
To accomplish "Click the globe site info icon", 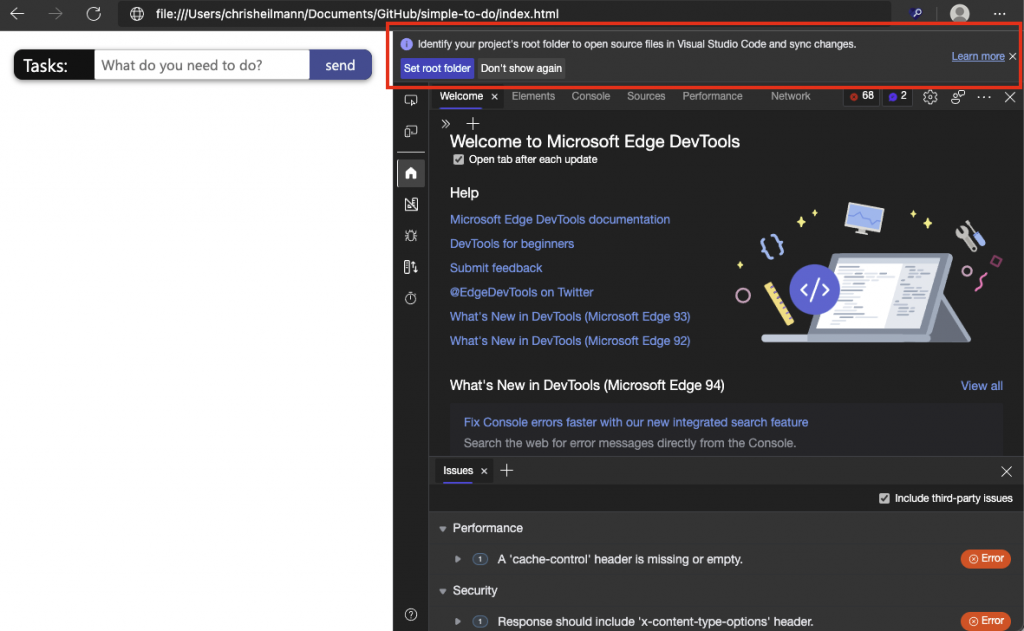I will (136, 14).
